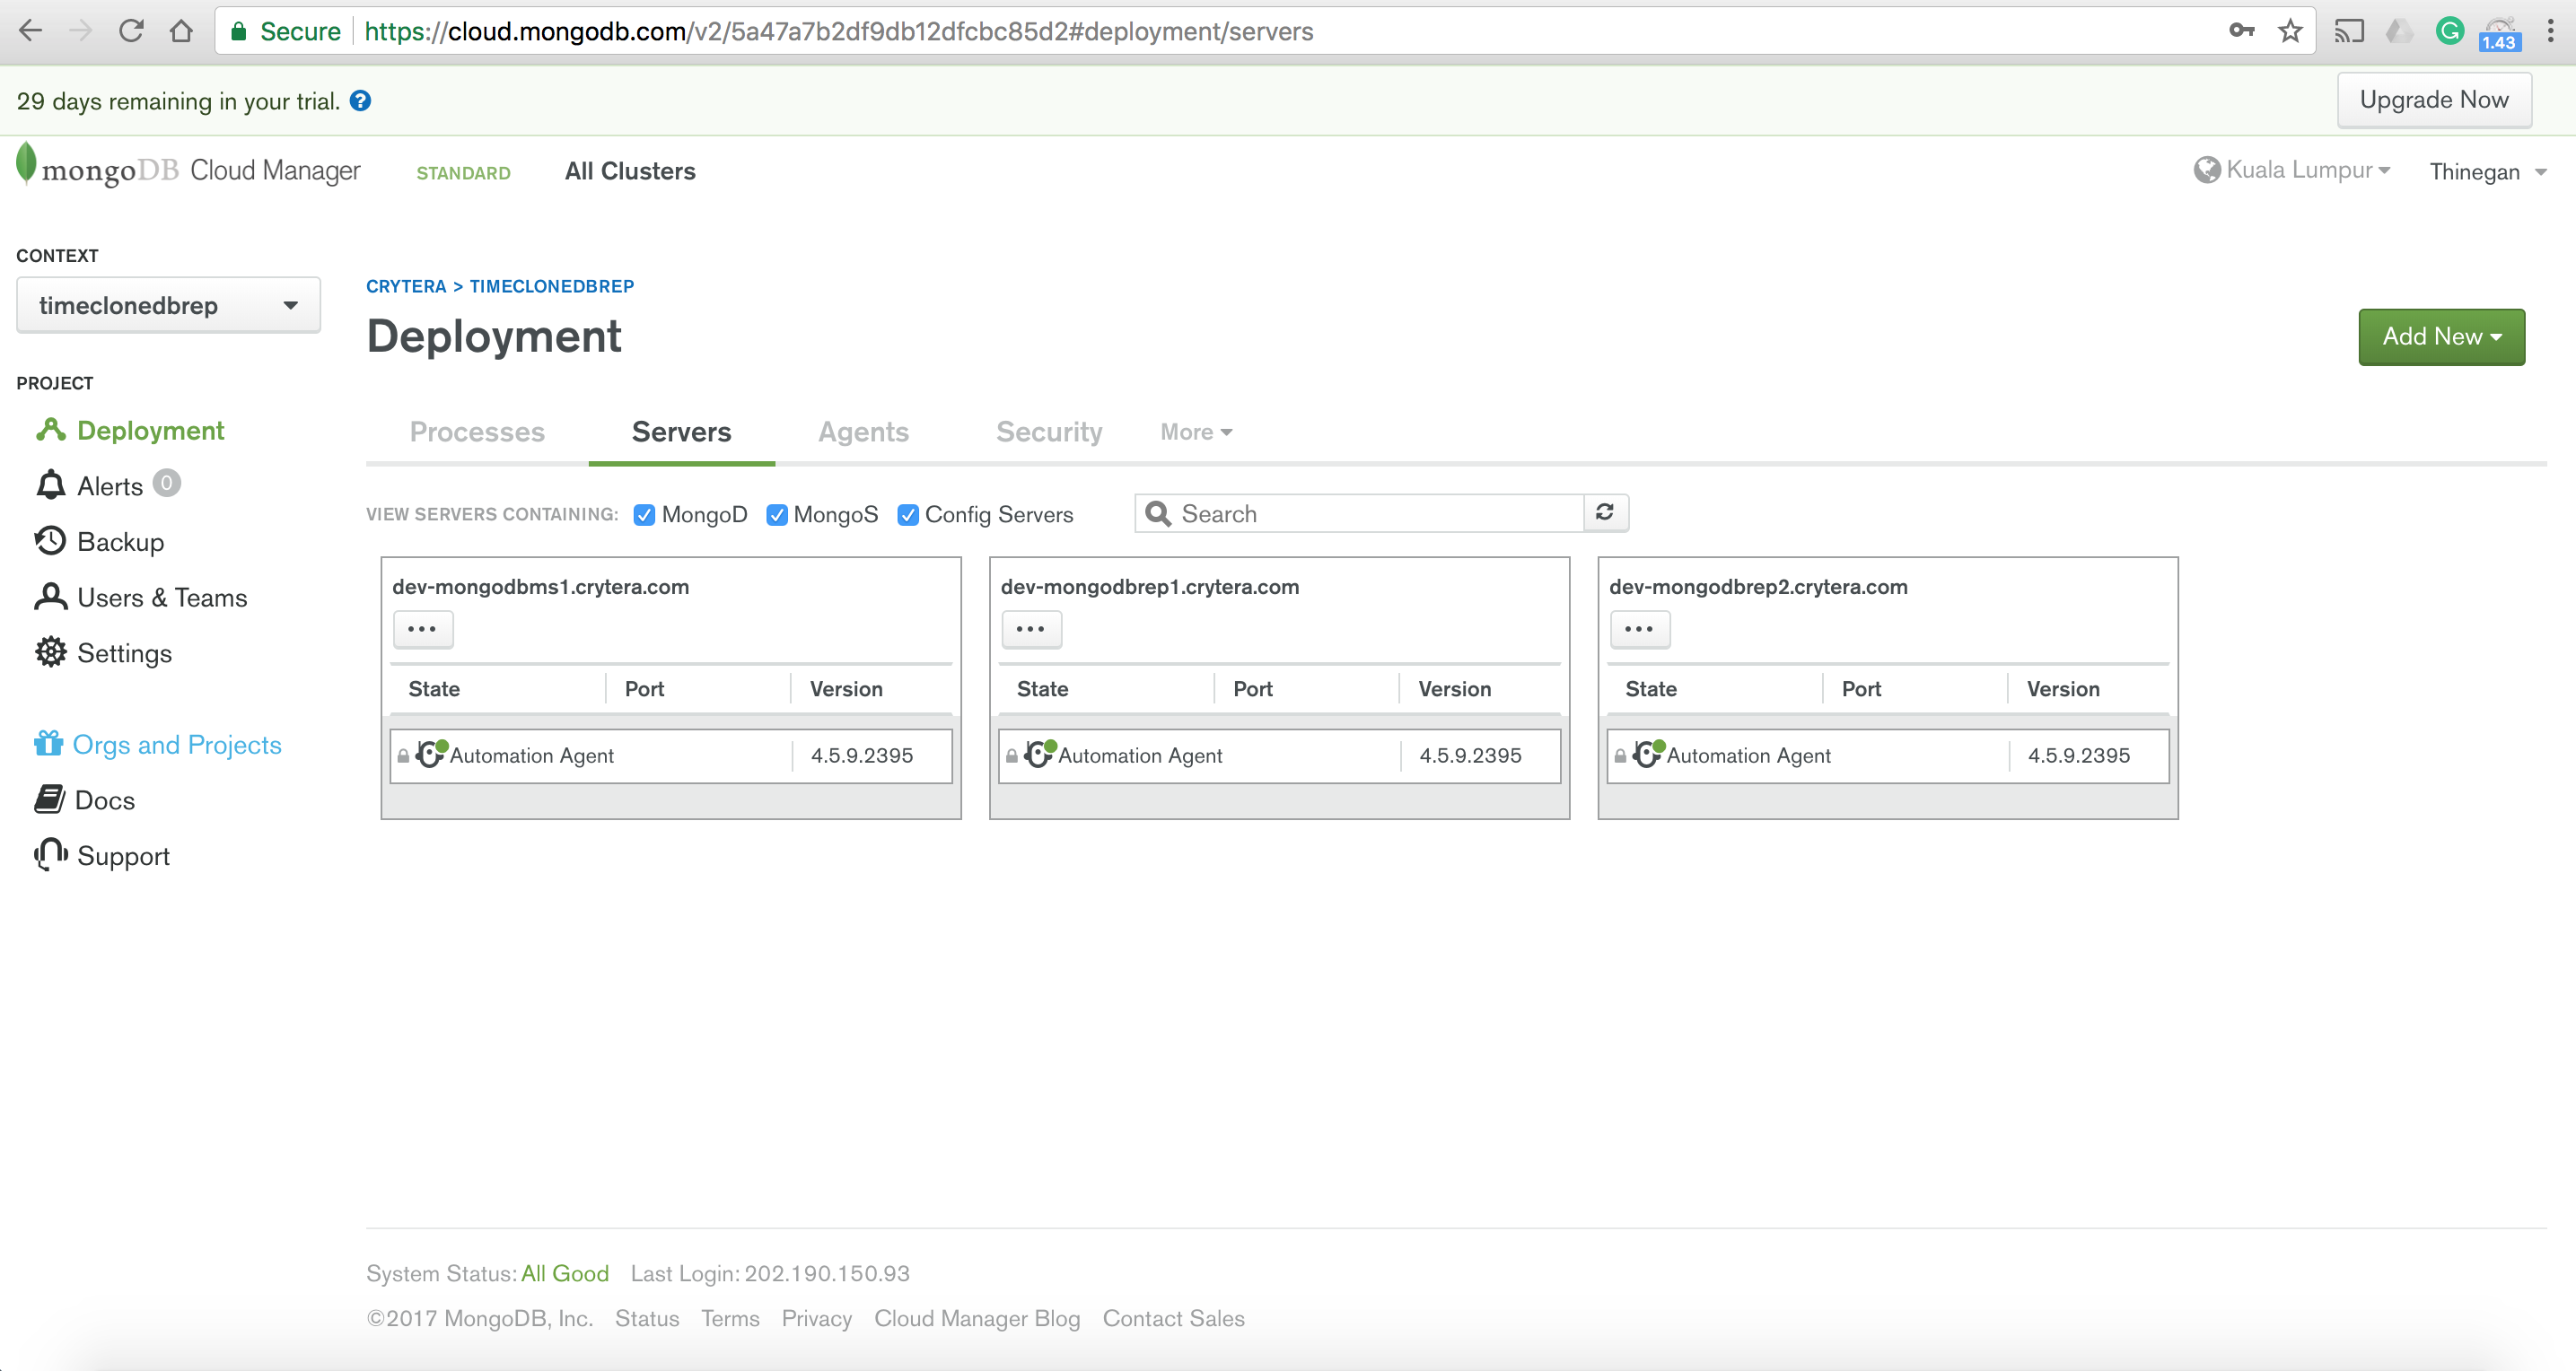
Task: Toggle the MongoS checkbox filter off
Action: (778, 514)
